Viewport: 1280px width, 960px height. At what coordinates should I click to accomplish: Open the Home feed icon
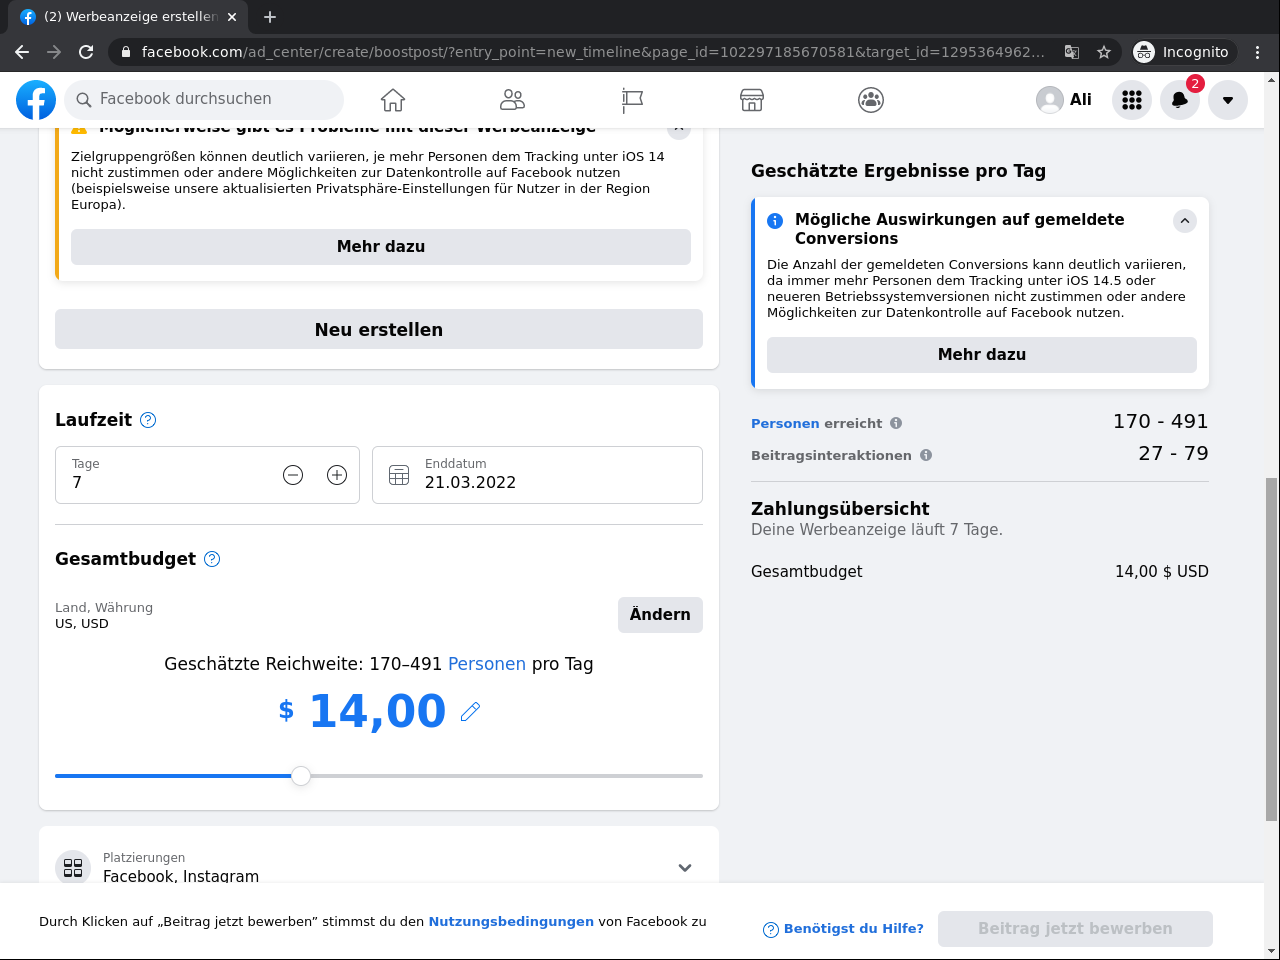(393, 100)
